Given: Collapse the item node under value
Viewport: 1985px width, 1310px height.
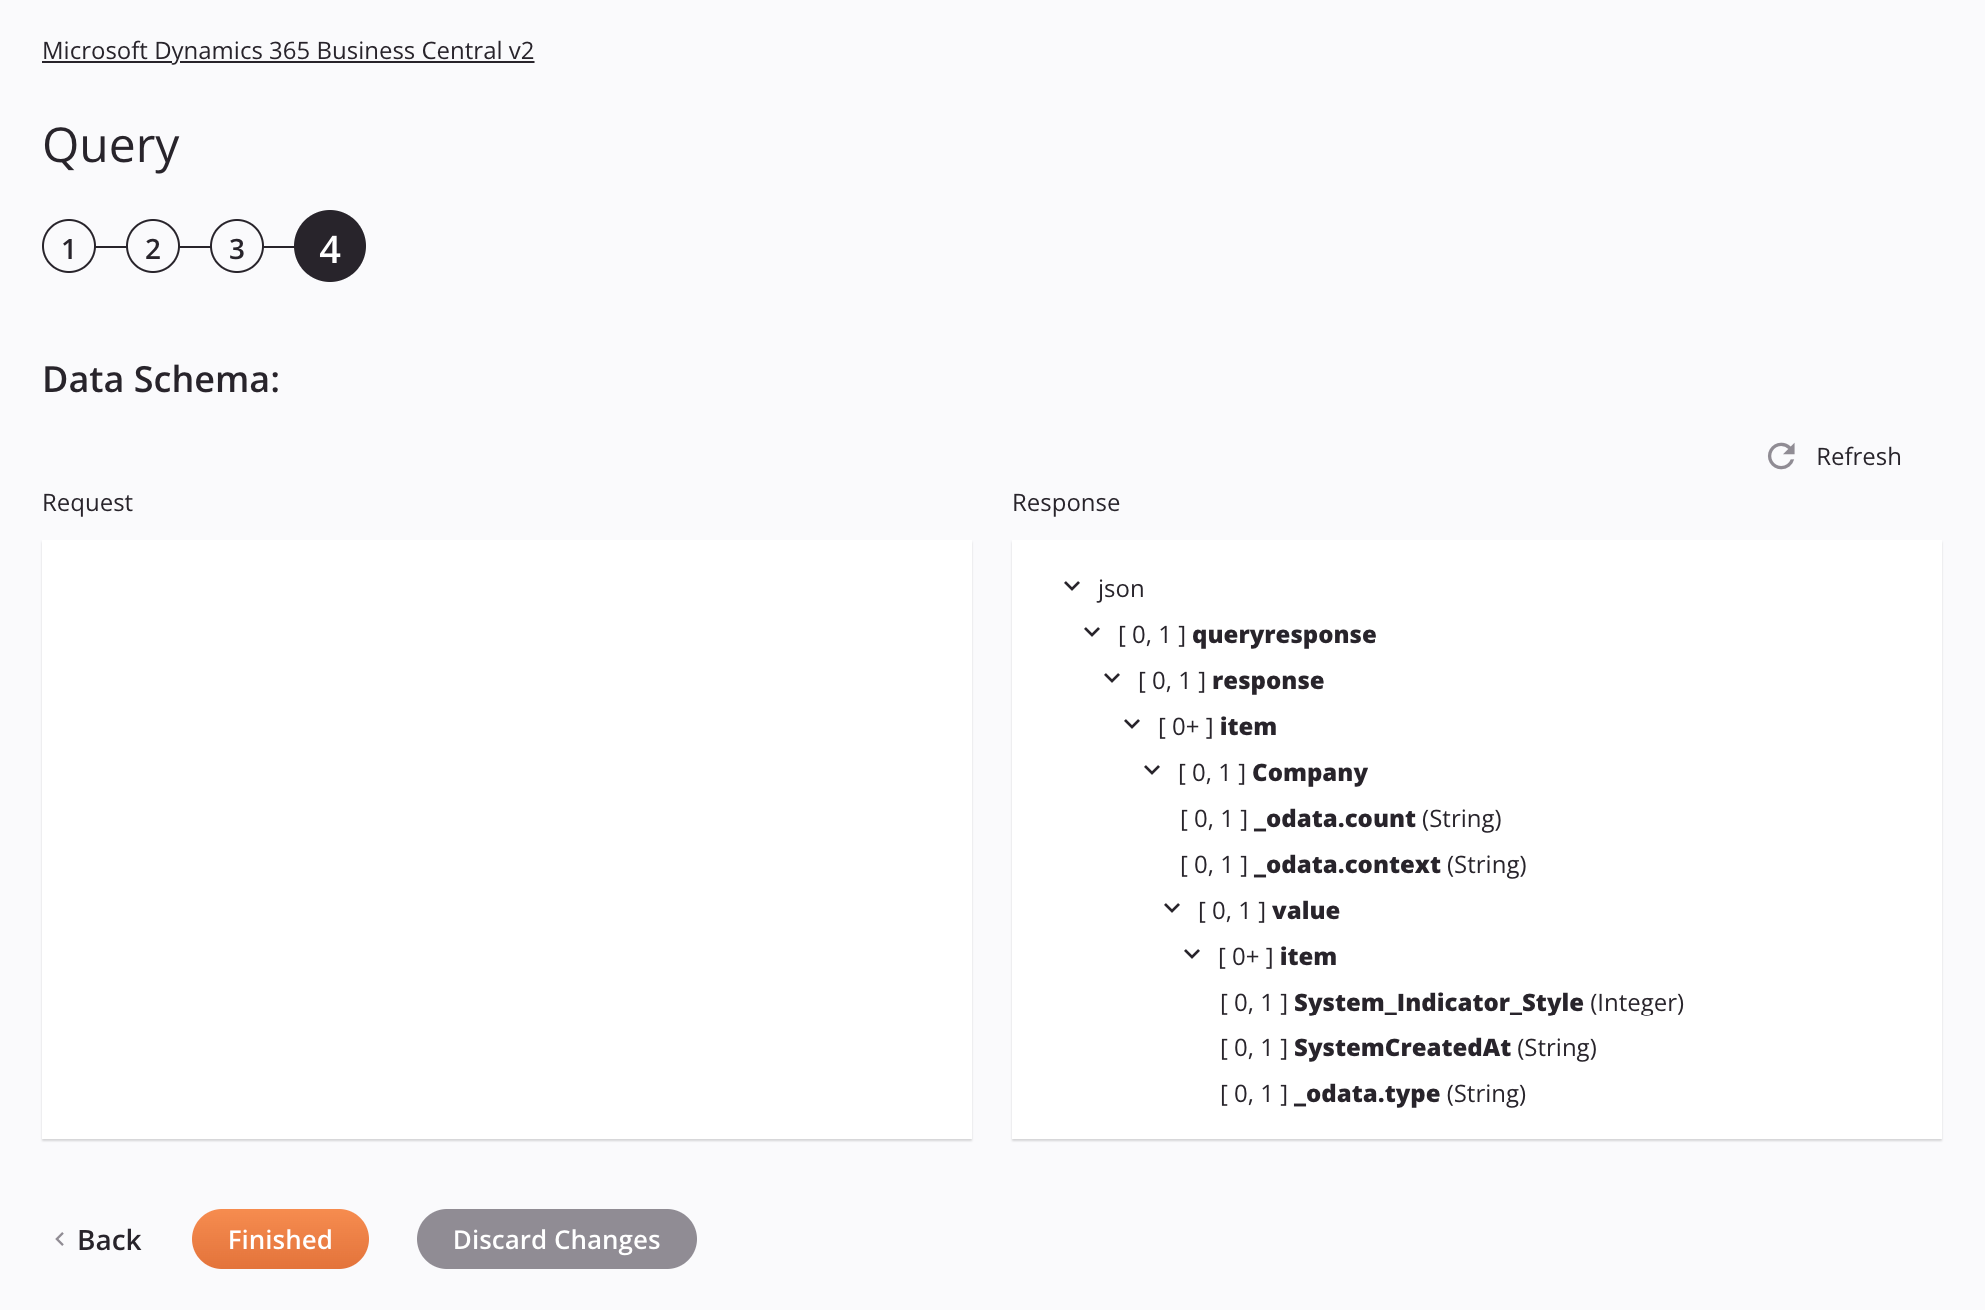Looking at the screenshot, I should coord(1190,955).
